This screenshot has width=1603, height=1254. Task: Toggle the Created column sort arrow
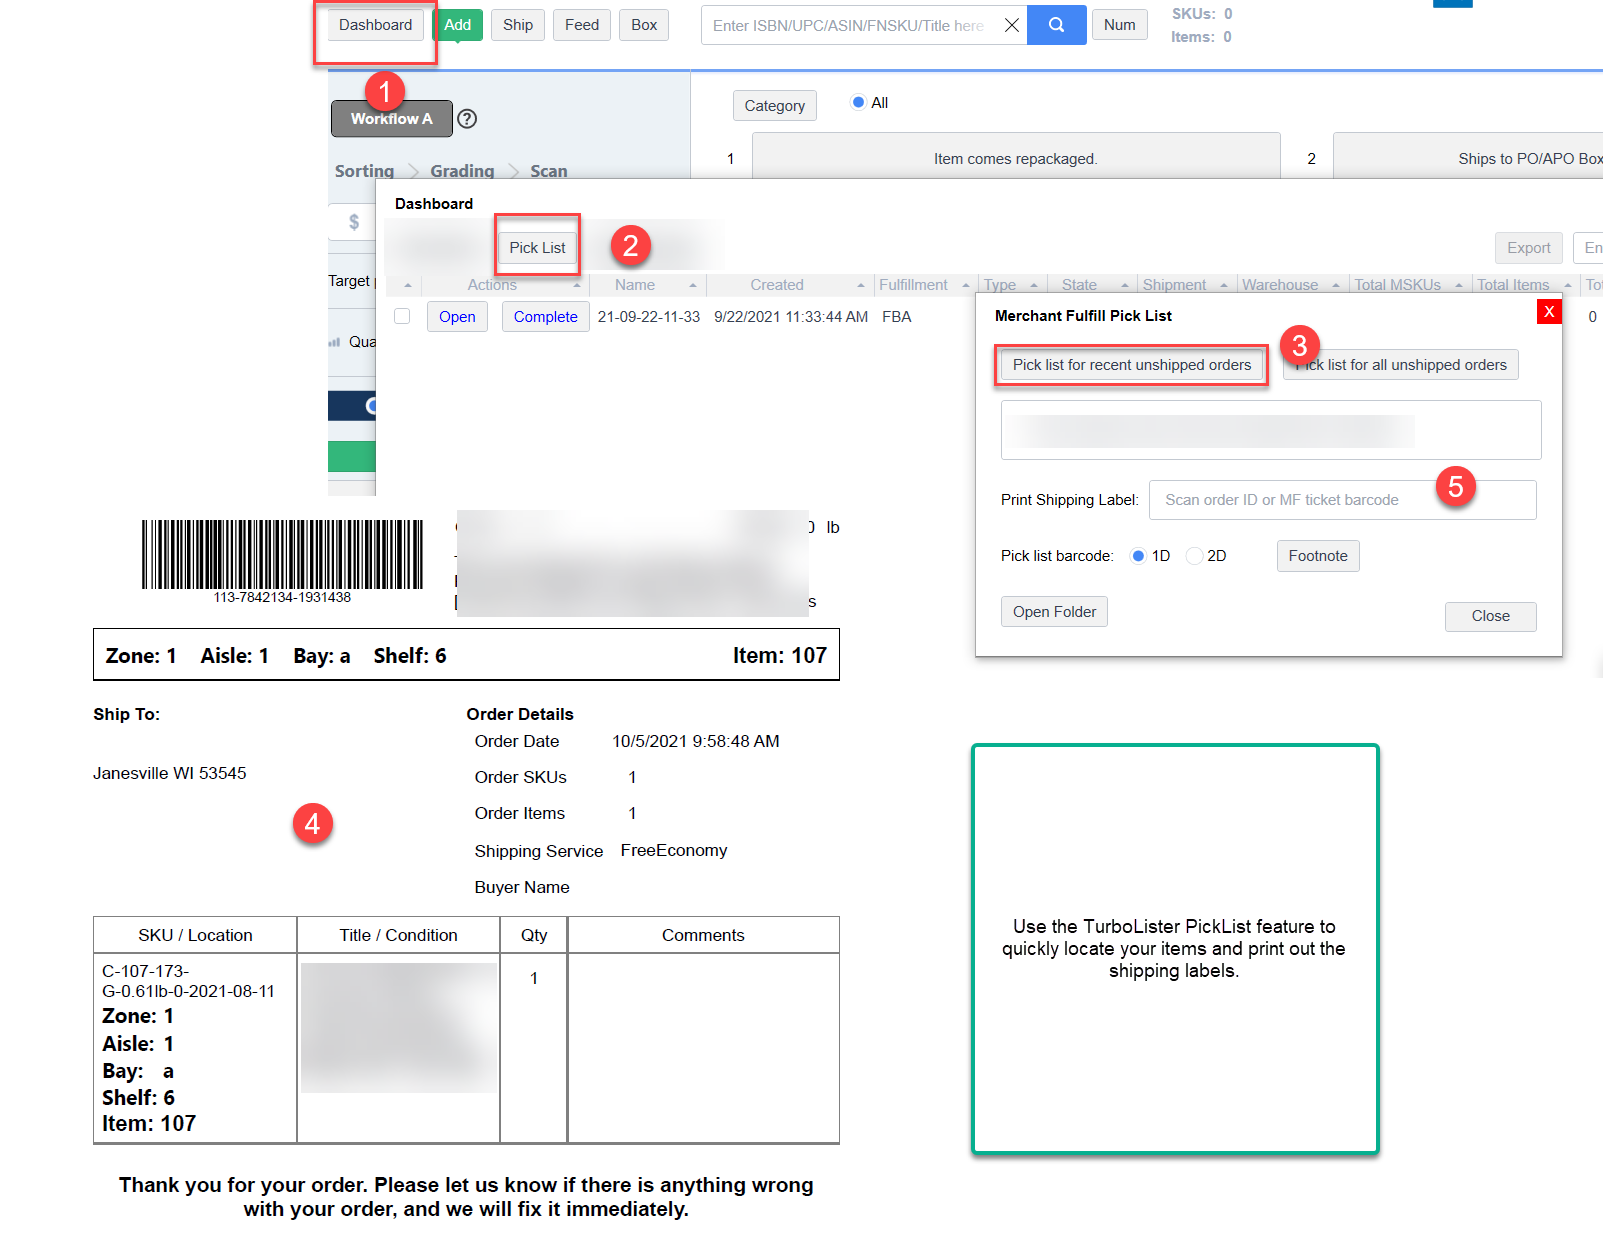(861, 286)
